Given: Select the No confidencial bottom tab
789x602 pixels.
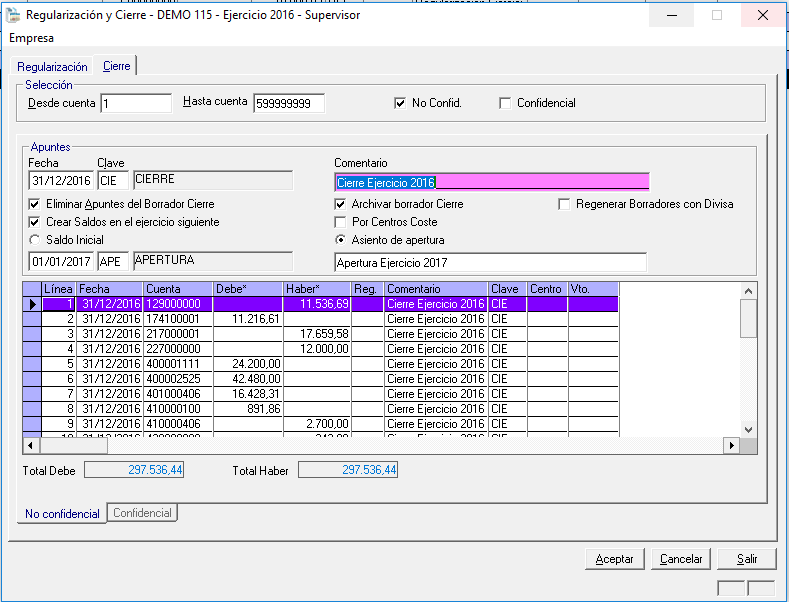Looking at the screenshot, I should pos(62,513).
